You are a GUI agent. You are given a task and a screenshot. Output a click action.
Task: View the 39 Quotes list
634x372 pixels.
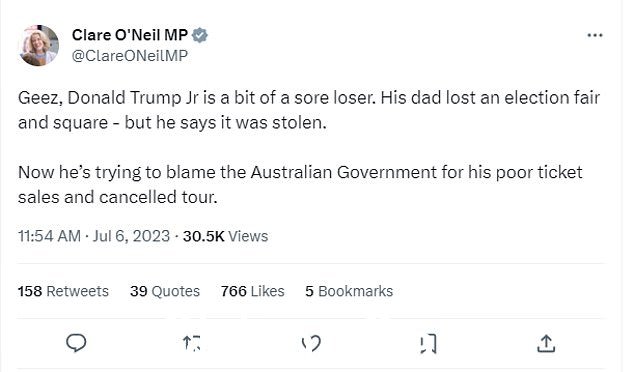(x=165, y=291)
